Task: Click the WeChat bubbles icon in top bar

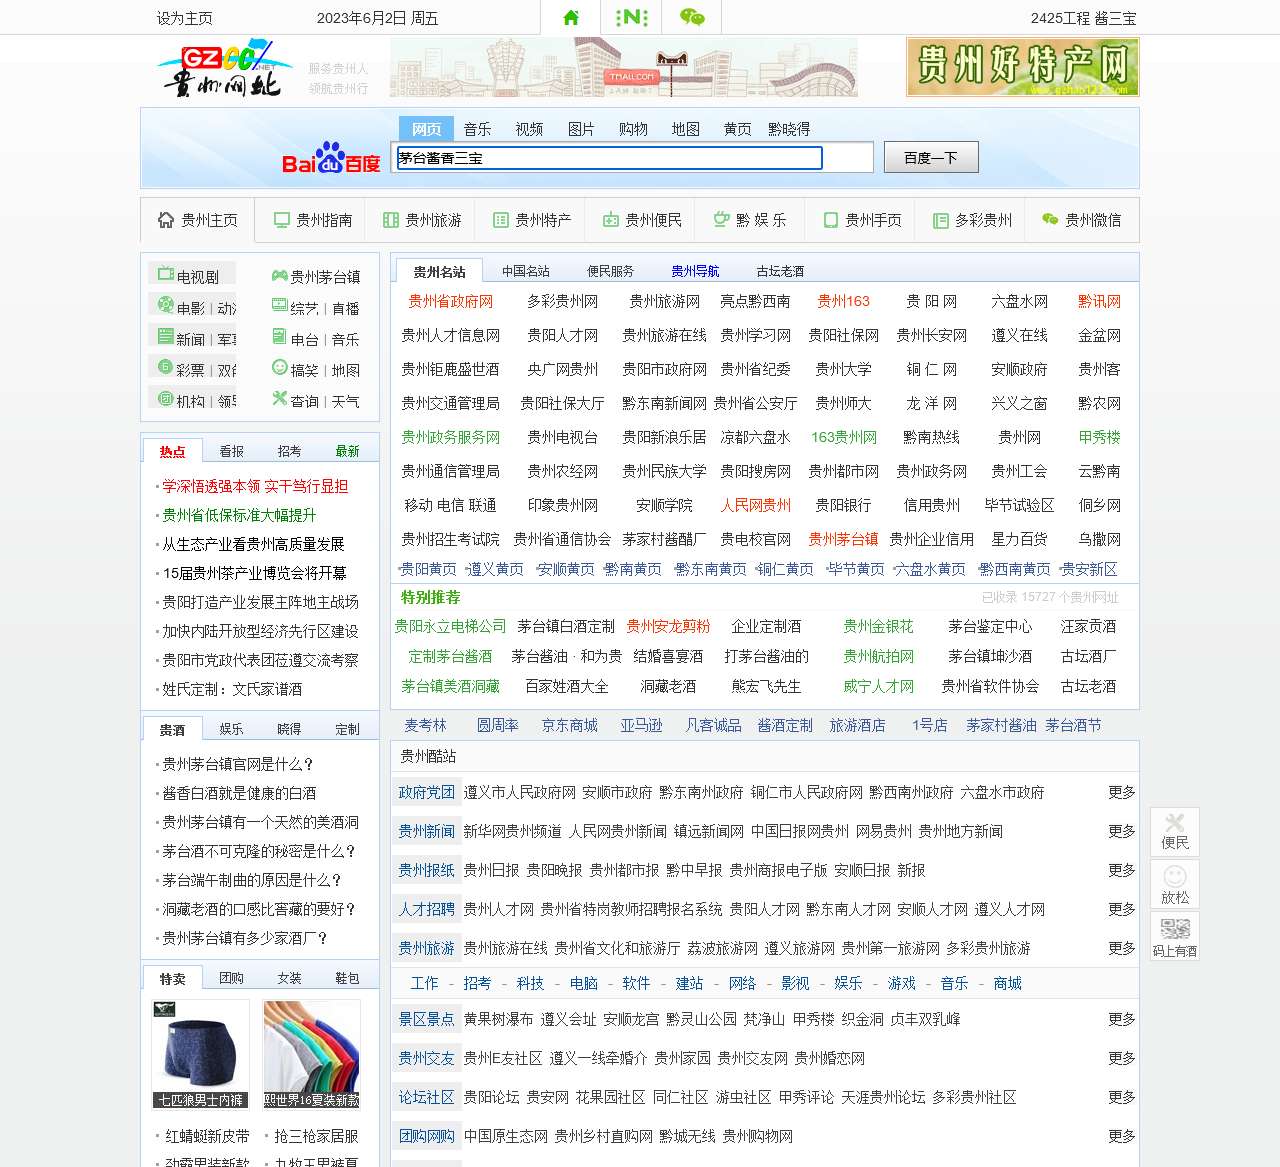Action: point(692,17)
